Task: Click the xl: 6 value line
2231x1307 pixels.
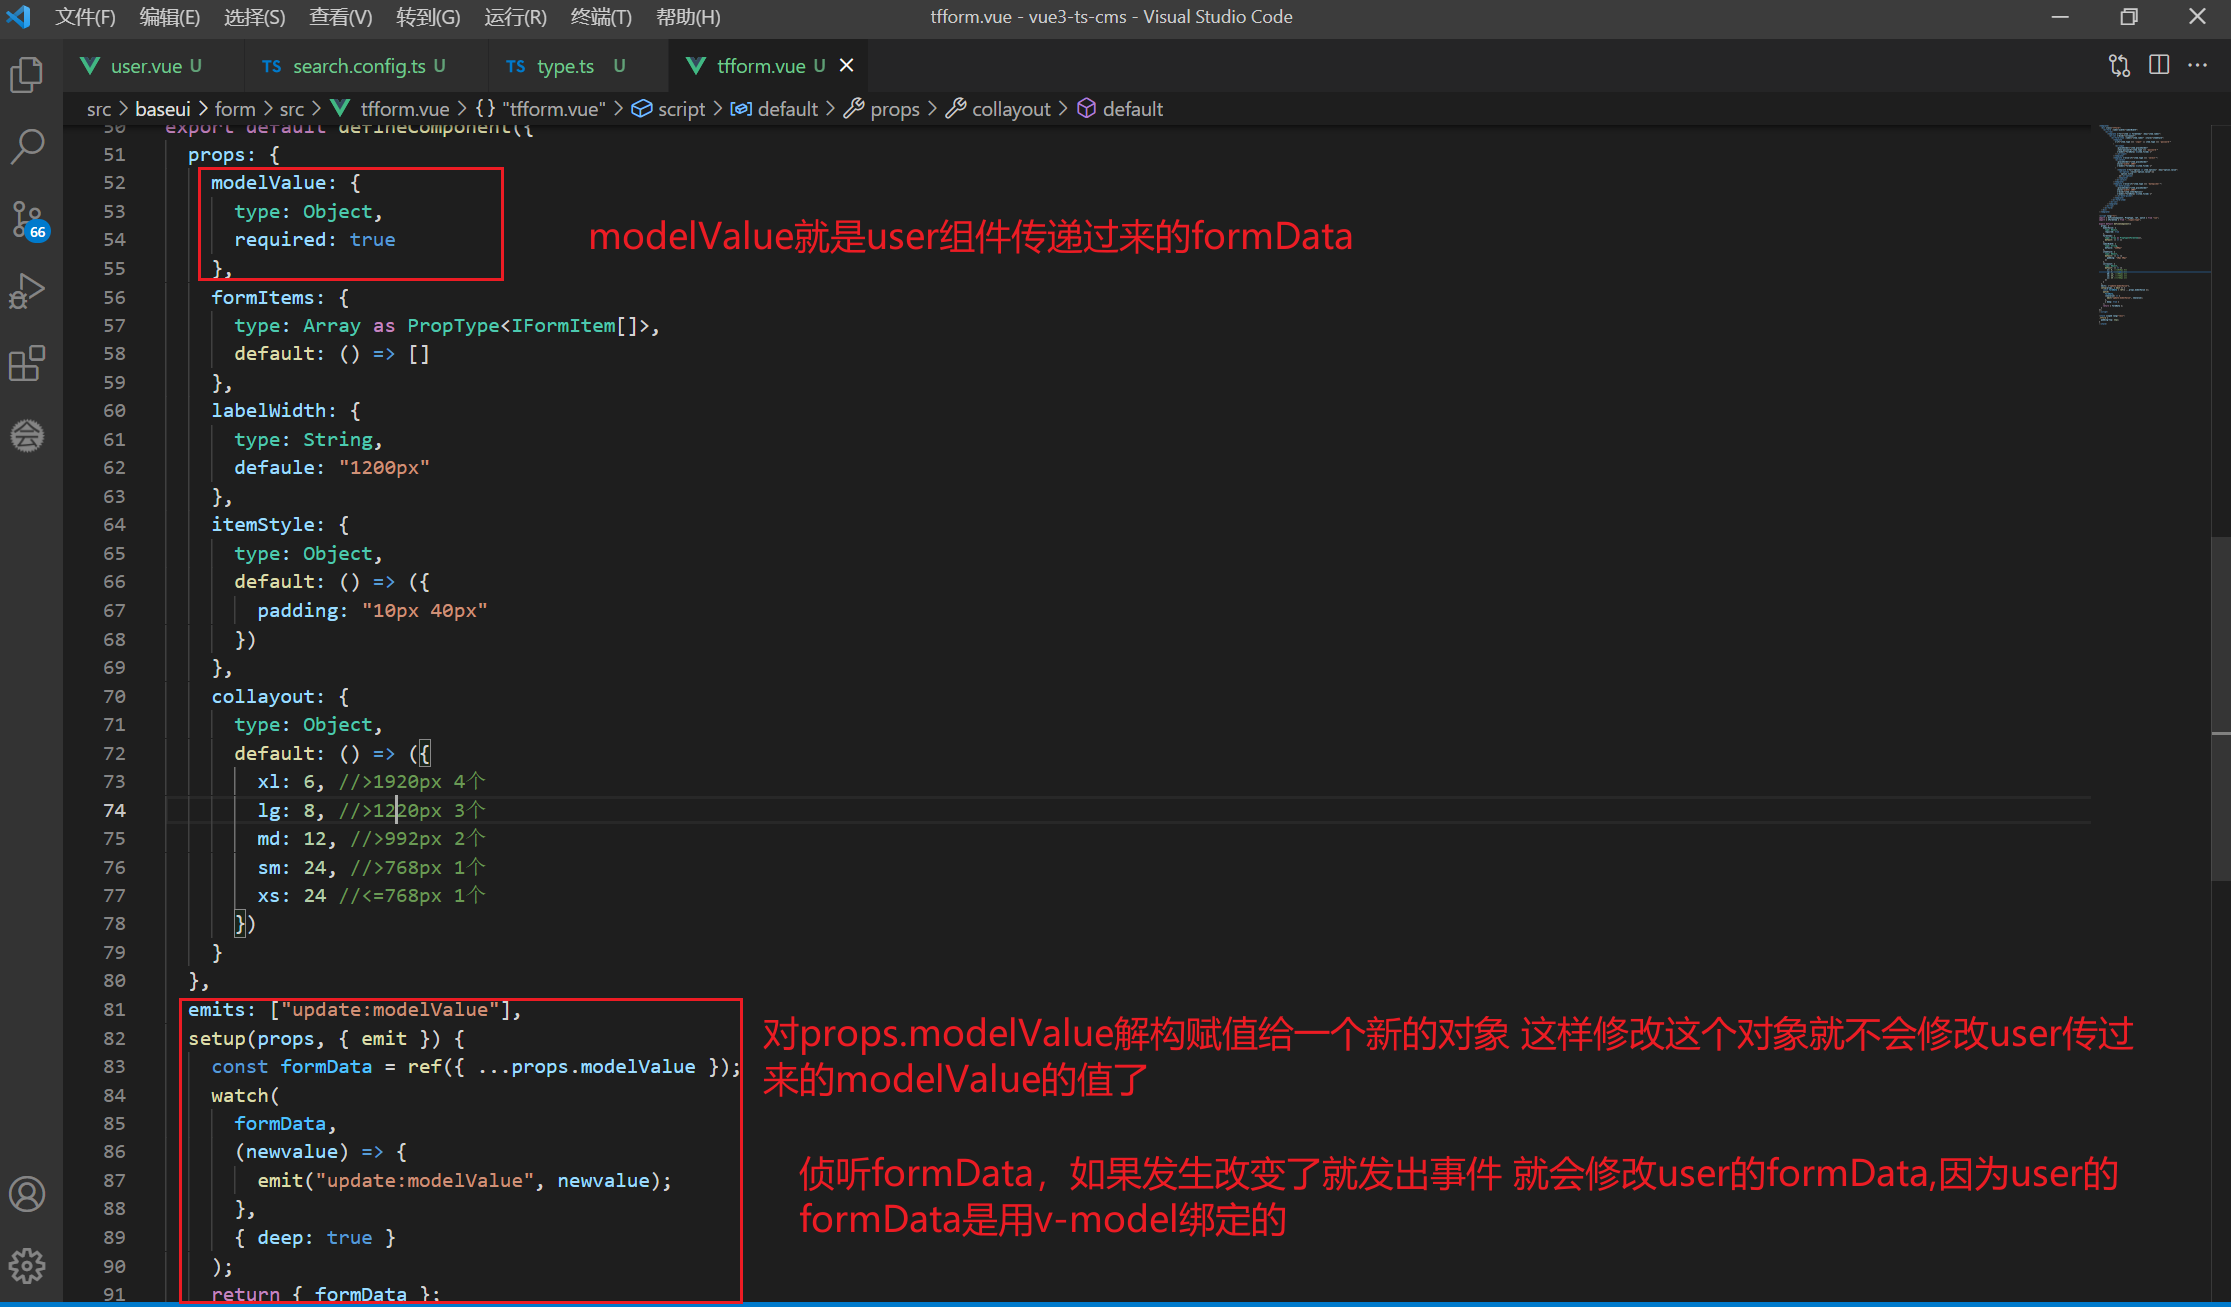Action: click(x=370, y=782)
